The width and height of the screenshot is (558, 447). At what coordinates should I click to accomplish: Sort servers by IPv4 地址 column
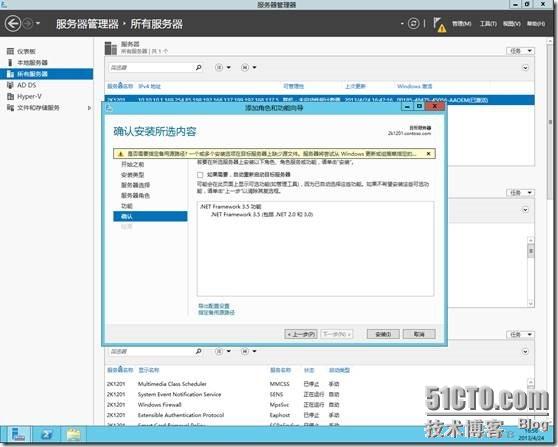coord(149,86)
